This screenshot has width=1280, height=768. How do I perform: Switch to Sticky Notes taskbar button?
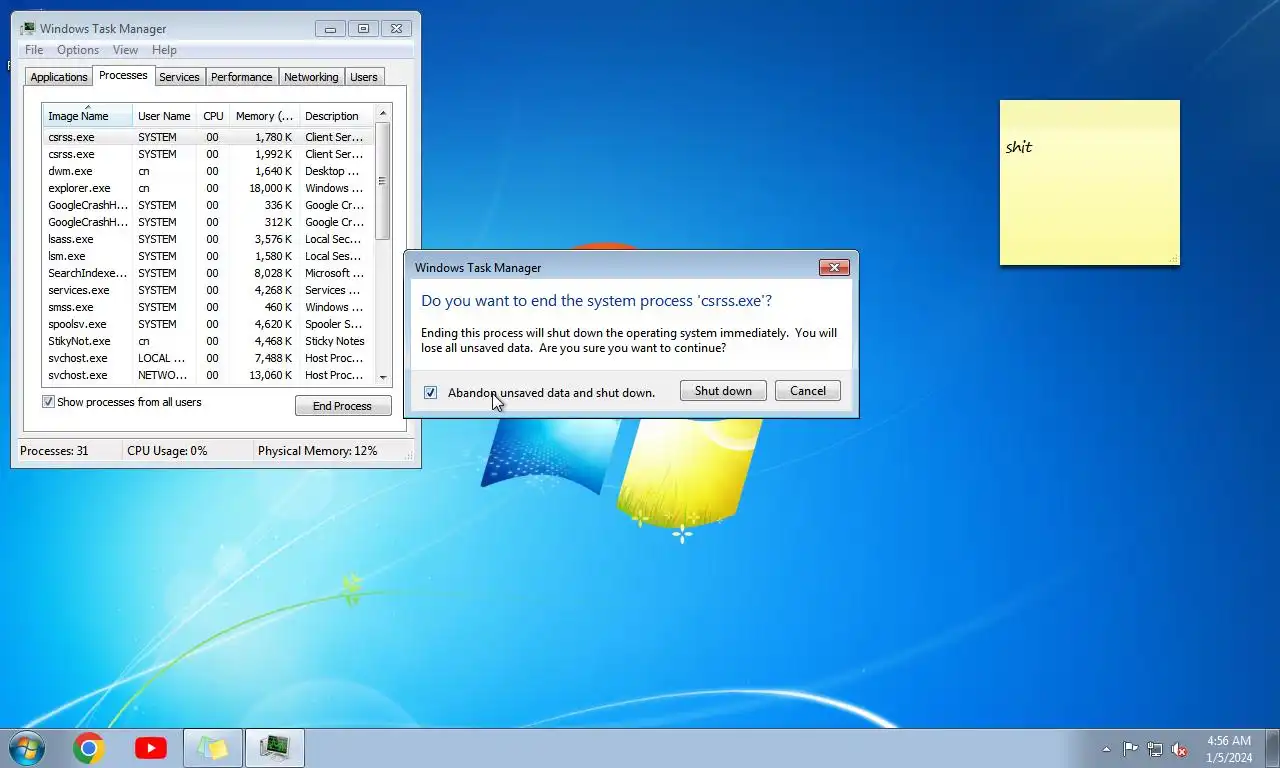coord(213,748)
